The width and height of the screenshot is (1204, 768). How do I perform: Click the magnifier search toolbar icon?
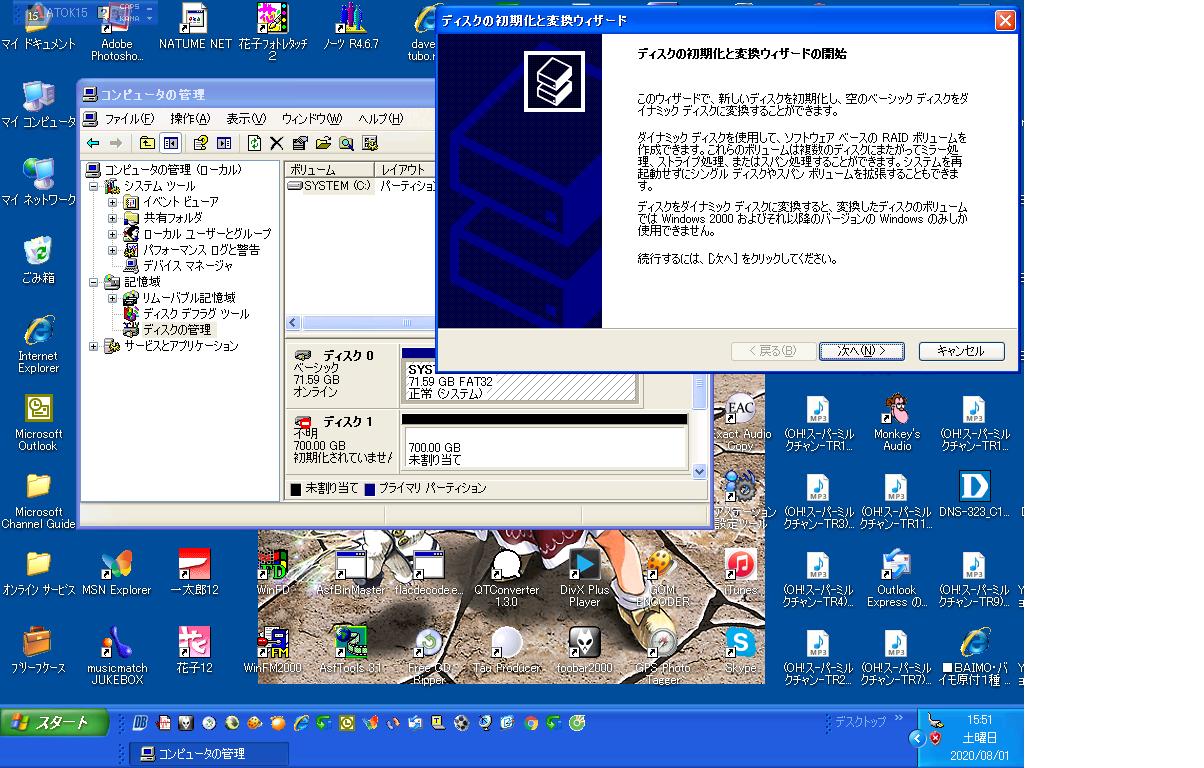click(x=346, y=143)
